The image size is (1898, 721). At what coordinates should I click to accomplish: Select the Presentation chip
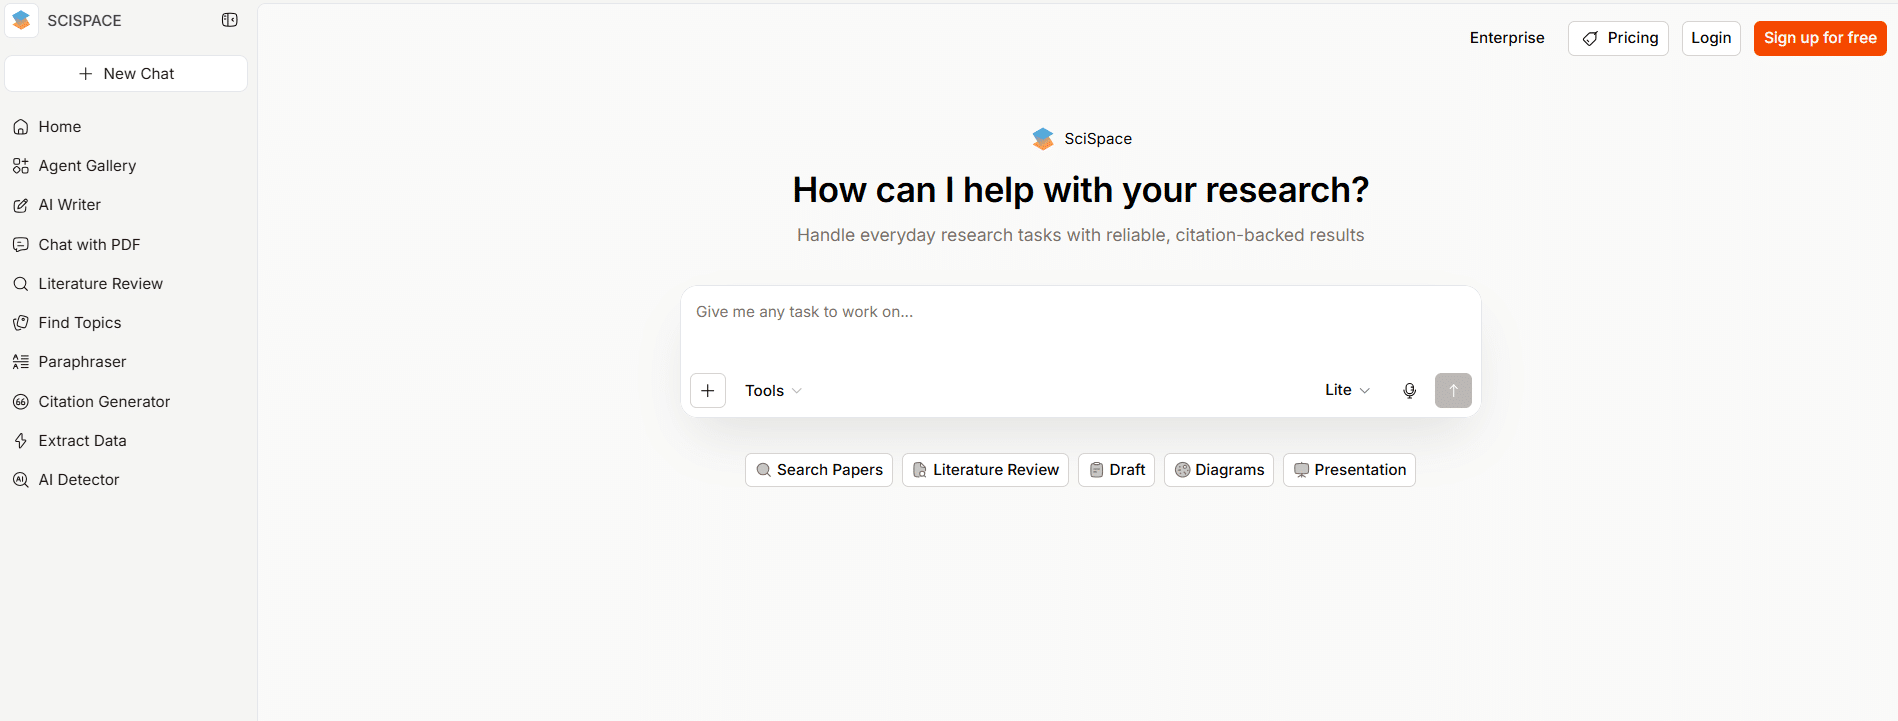[x=1349, y=470]
